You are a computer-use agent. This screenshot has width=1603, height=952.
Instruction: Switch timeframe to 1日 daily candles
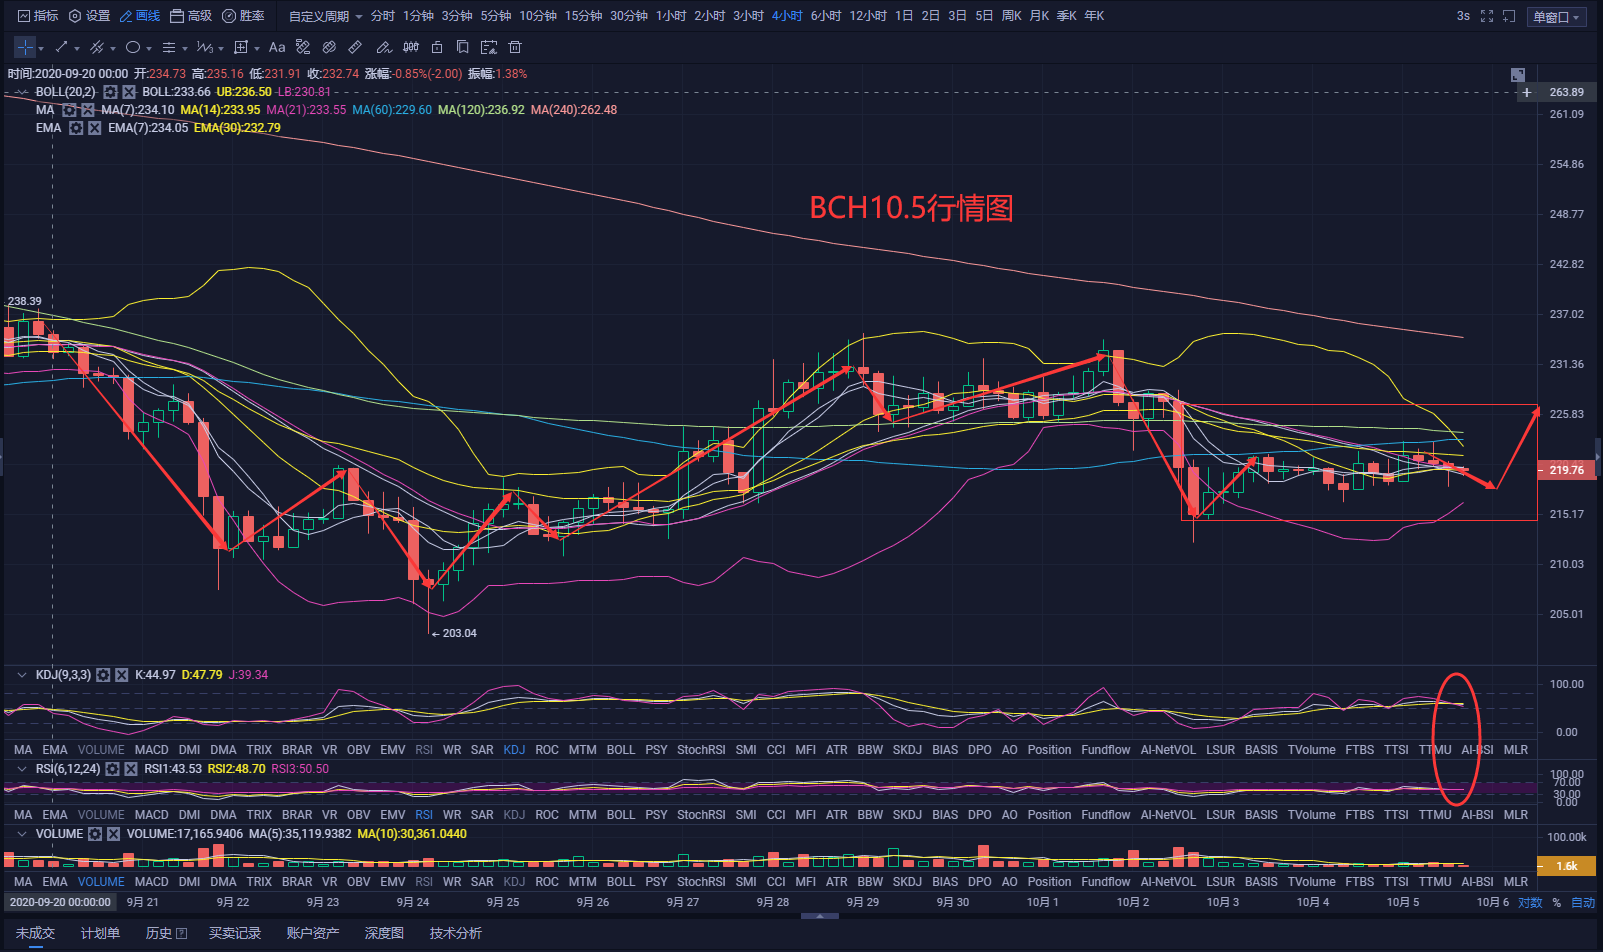tap(903, 15)
